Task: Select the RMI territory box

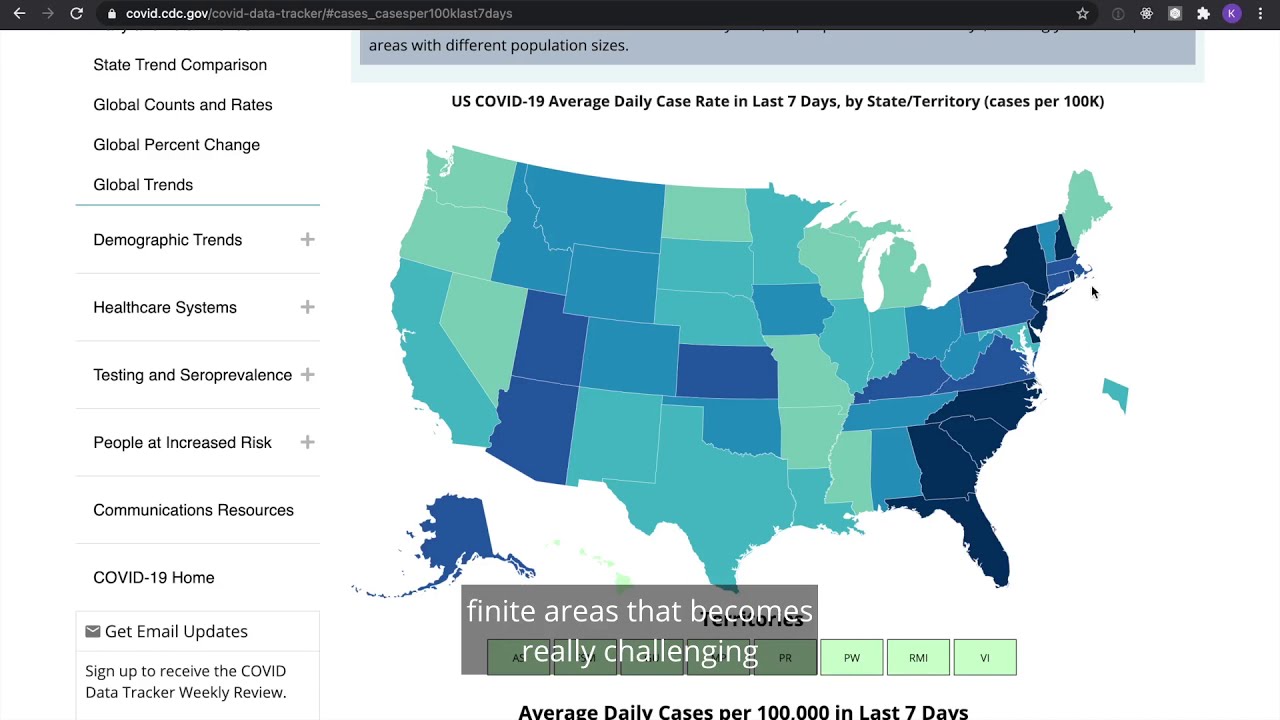Action: [x=918, y=658]
